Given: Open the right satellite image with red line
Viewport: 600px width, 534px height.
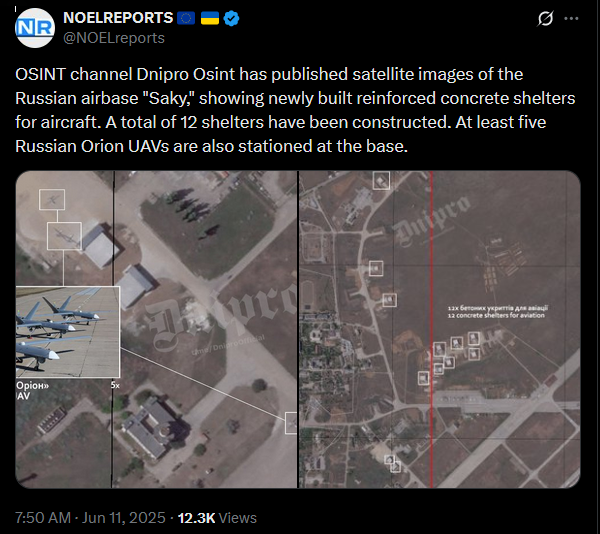Looking at the screenshot, I should pos(440,329).
